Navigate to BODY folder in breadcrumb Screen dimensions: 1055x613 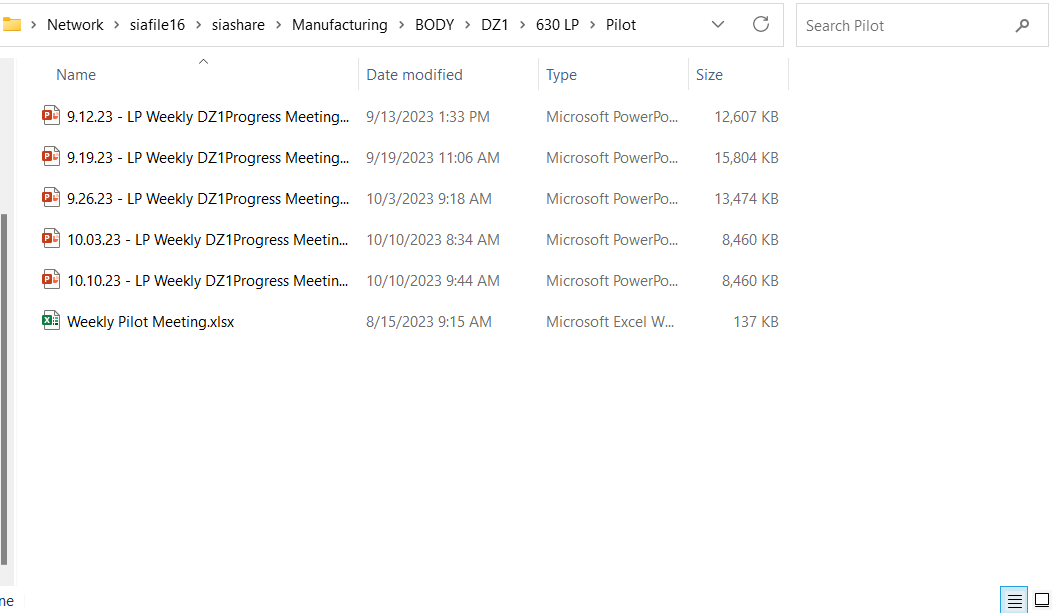434,25
